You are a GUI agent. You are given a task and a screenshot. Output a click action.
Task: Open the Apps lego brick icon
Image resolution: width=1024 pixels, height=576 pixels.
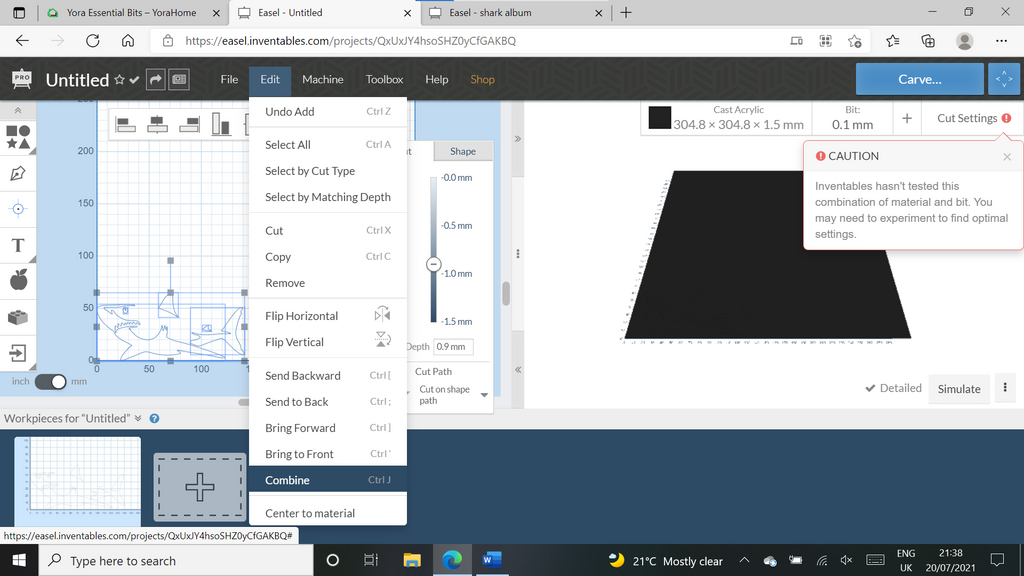tap(18, 317)
